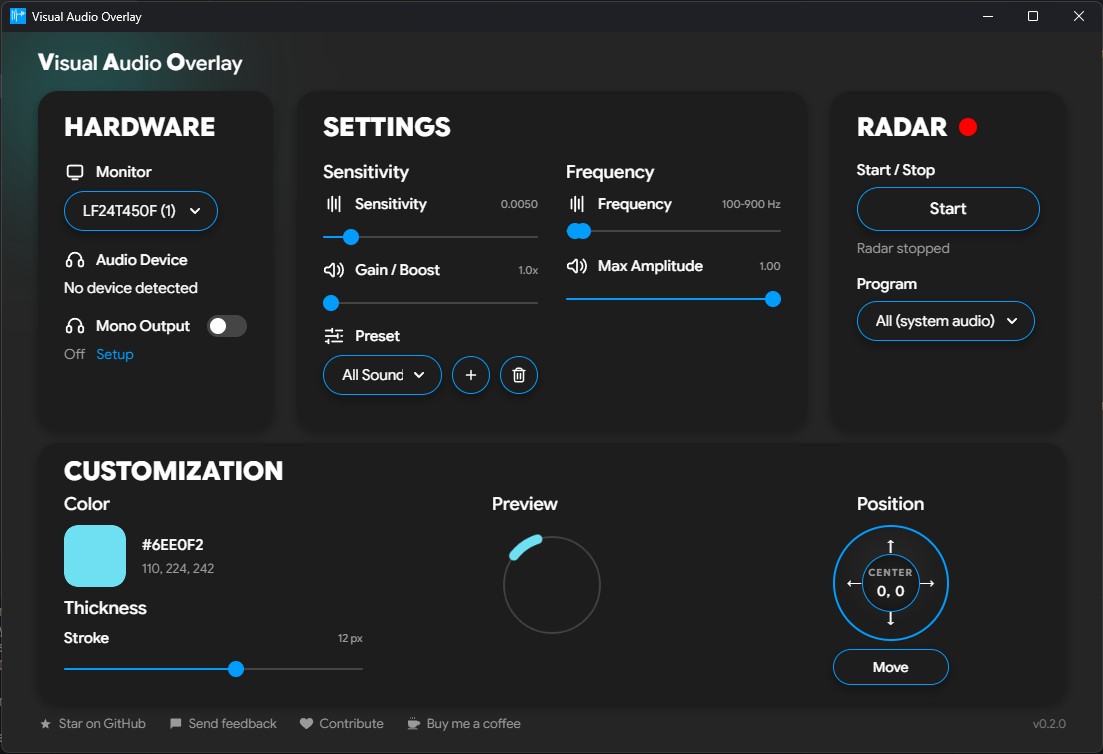Click the Radar stopped status text
1103x754 pixels.
point(903,248)
